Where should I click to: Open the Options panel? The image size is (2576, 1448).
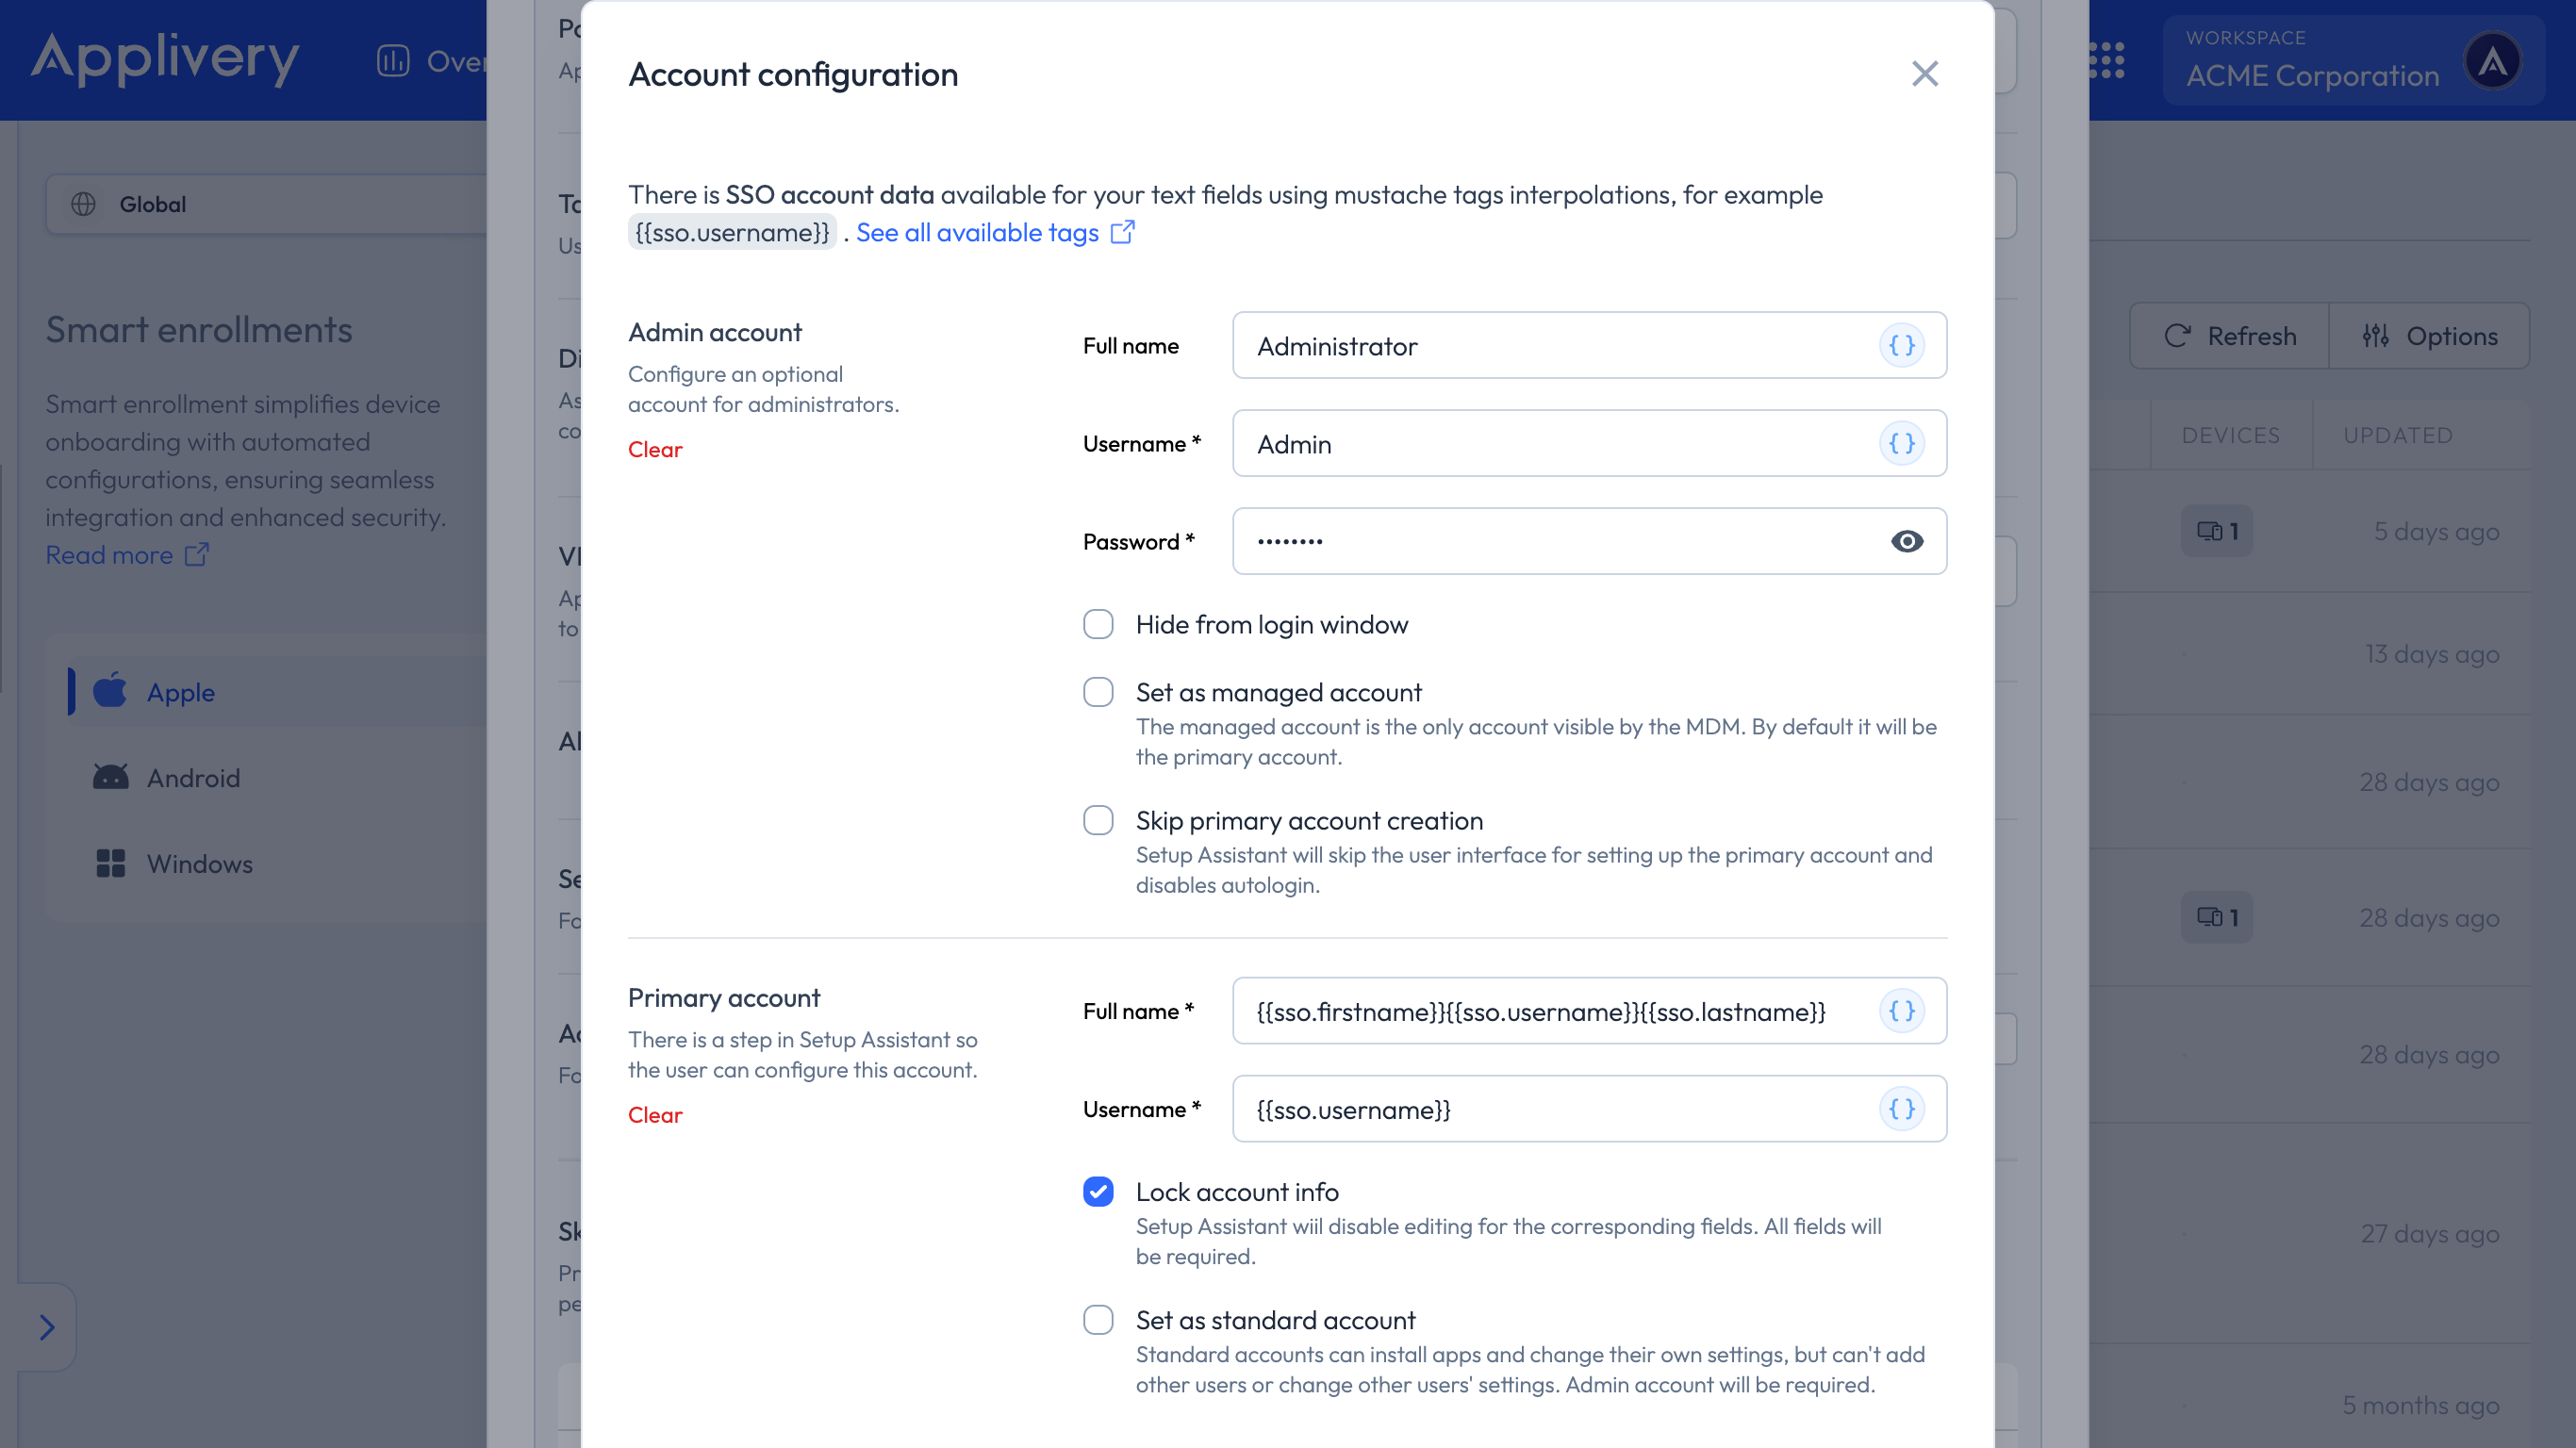point(2431,336)
